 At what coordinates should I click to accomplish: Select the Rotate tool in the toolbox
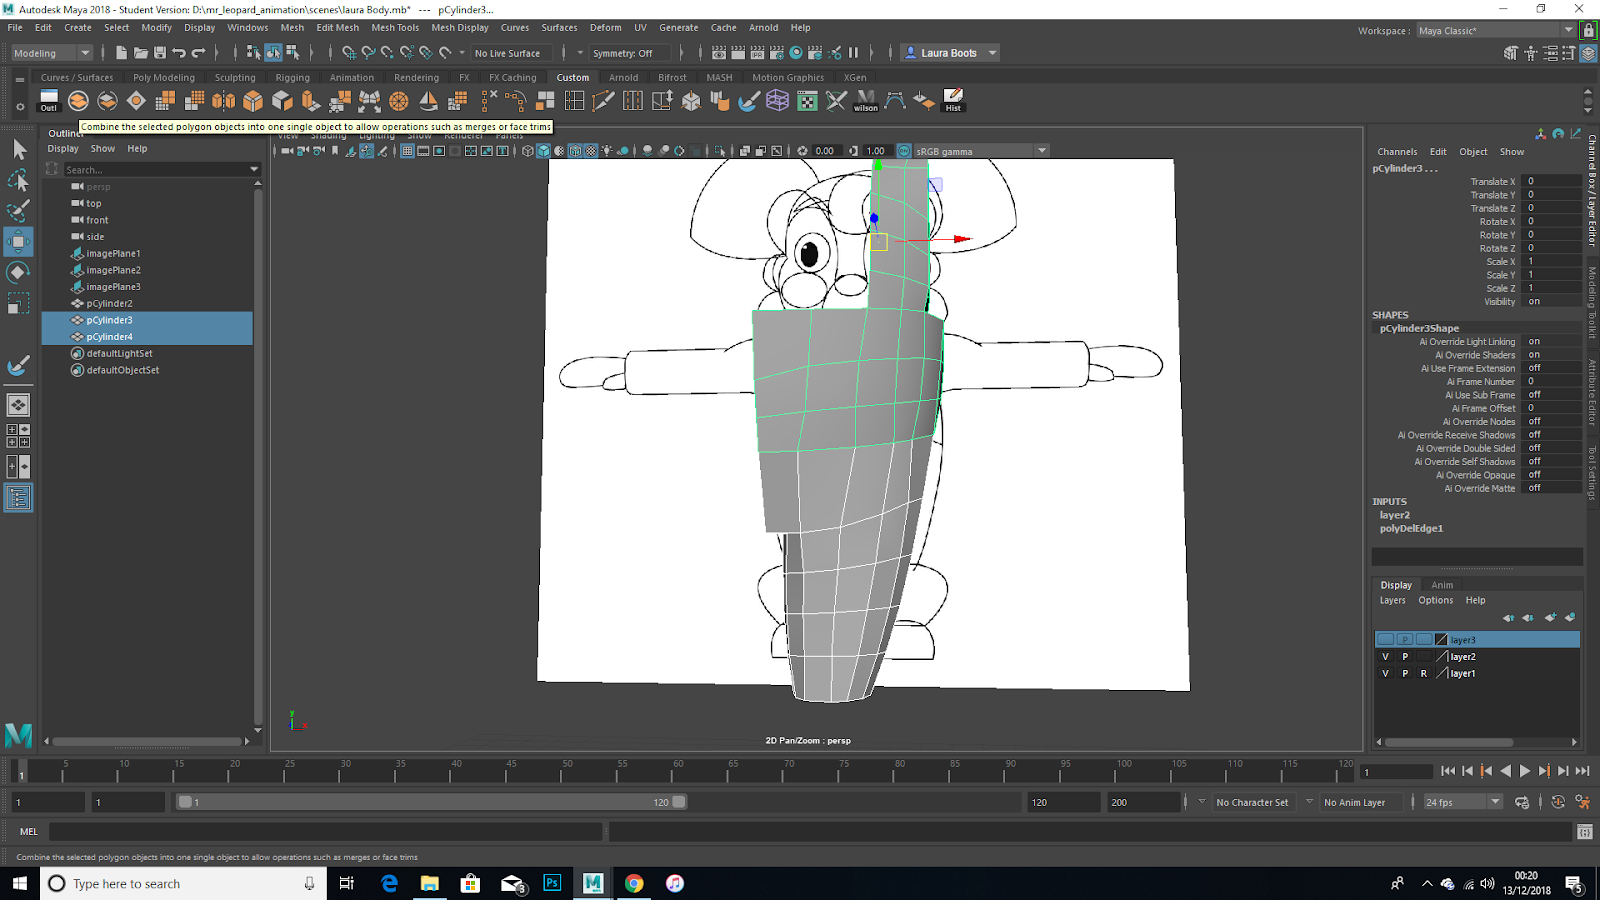click(x=18, y=272)
